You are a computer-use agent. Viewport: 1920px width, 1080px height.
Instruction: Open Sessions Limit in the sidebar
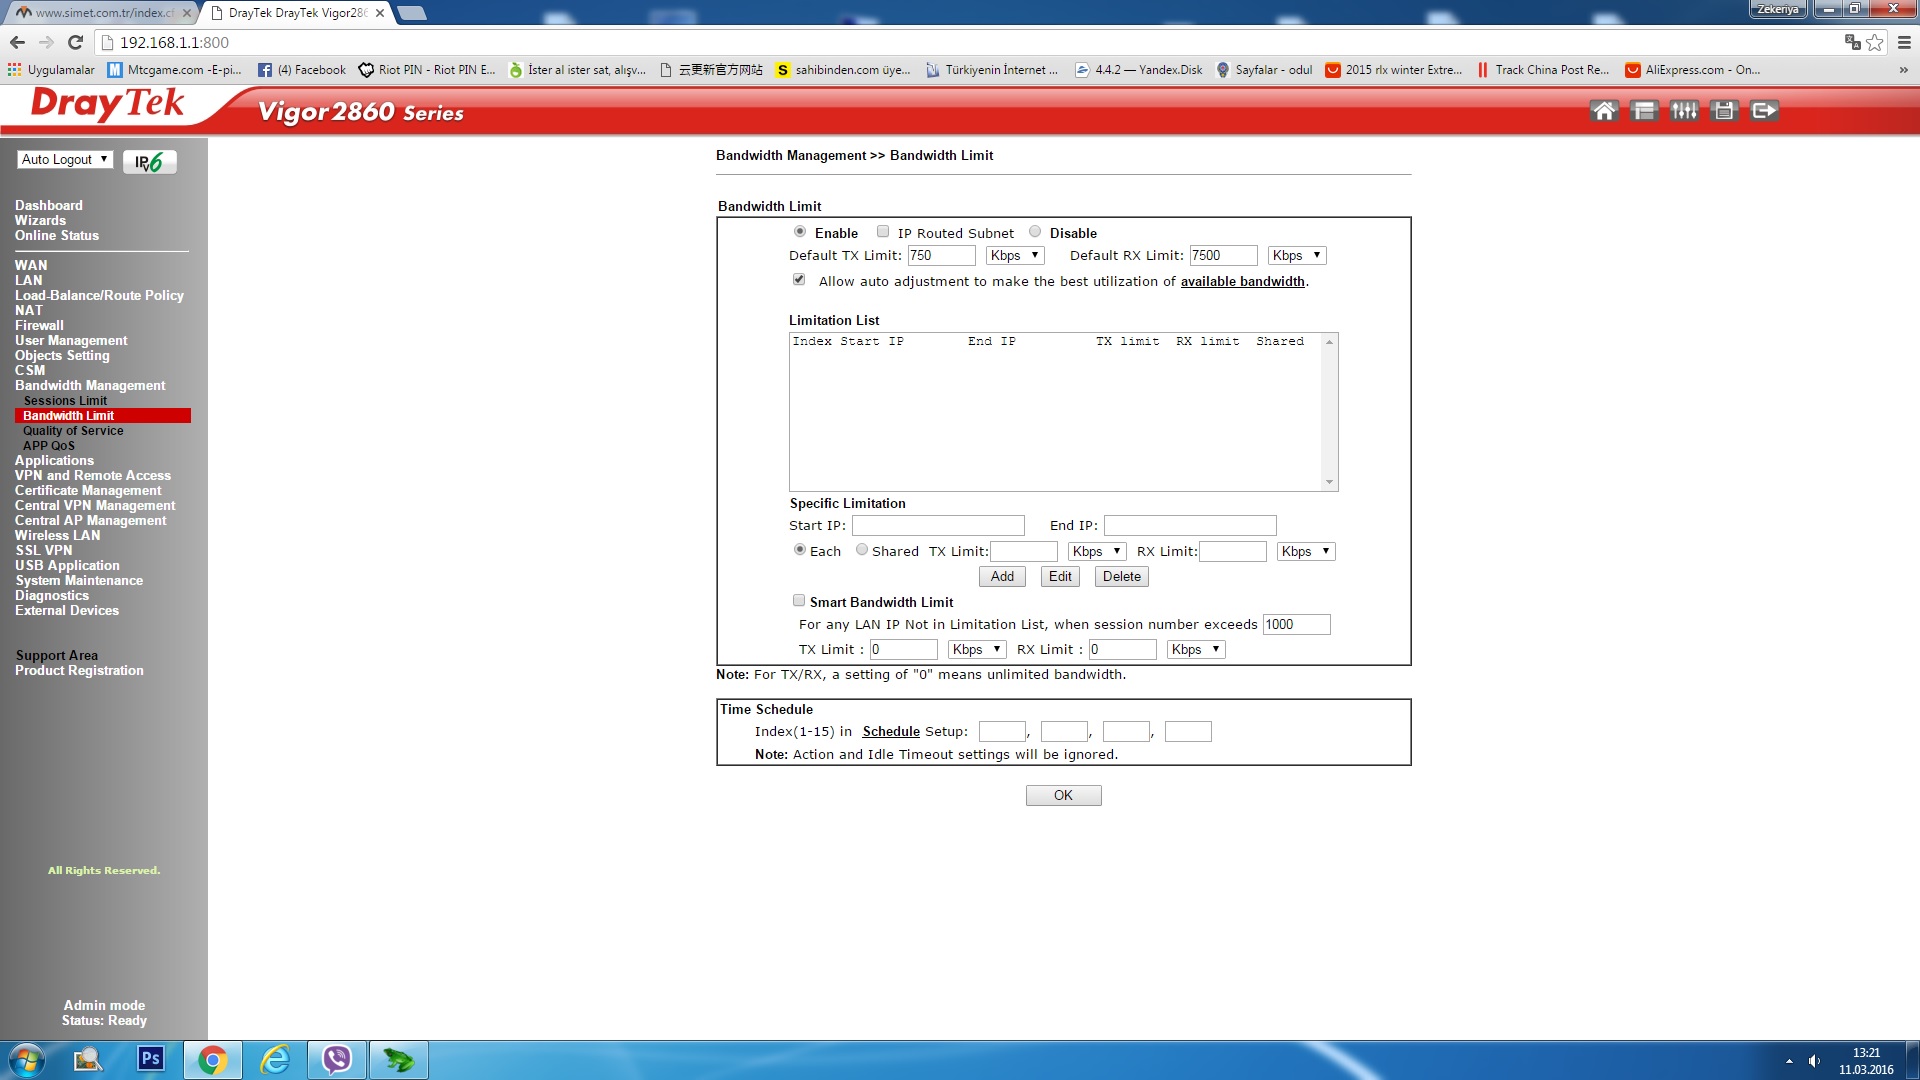tap(65, 401)
